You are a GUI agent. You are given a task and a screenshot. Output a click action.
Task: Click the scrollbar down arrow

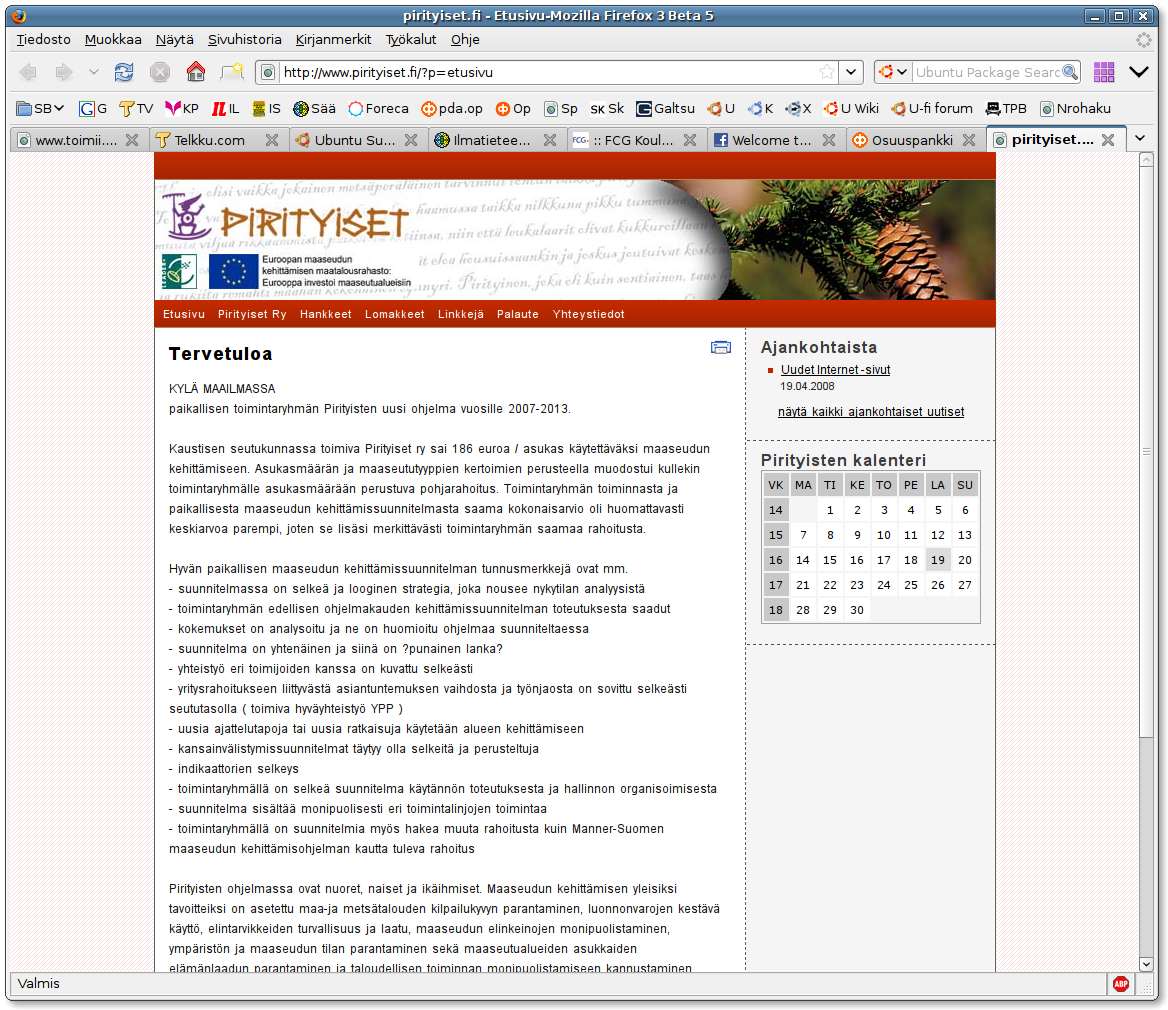1146,965
